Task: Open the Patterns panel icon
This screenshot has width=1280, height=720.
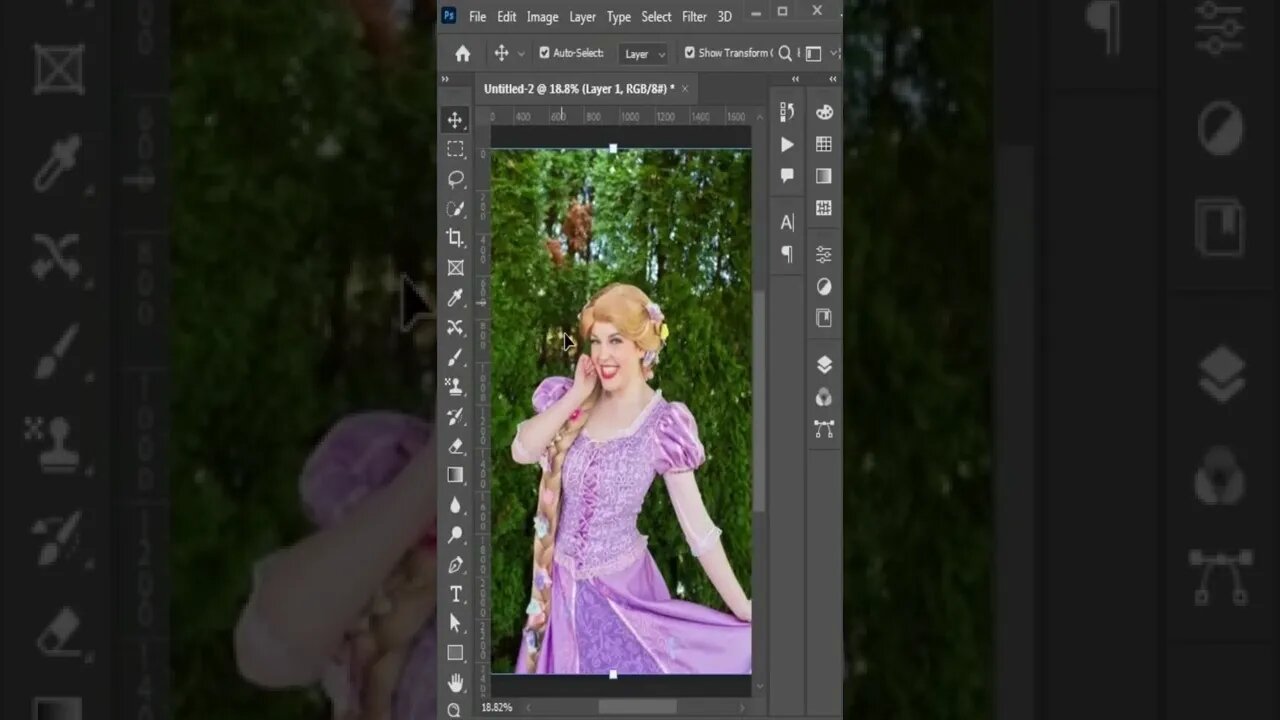Action: coord(824,208)
